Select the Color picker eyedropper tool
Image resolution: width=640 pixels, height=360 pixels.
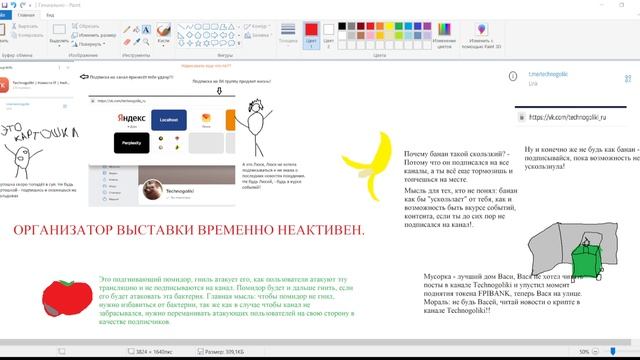pos(136,42)
